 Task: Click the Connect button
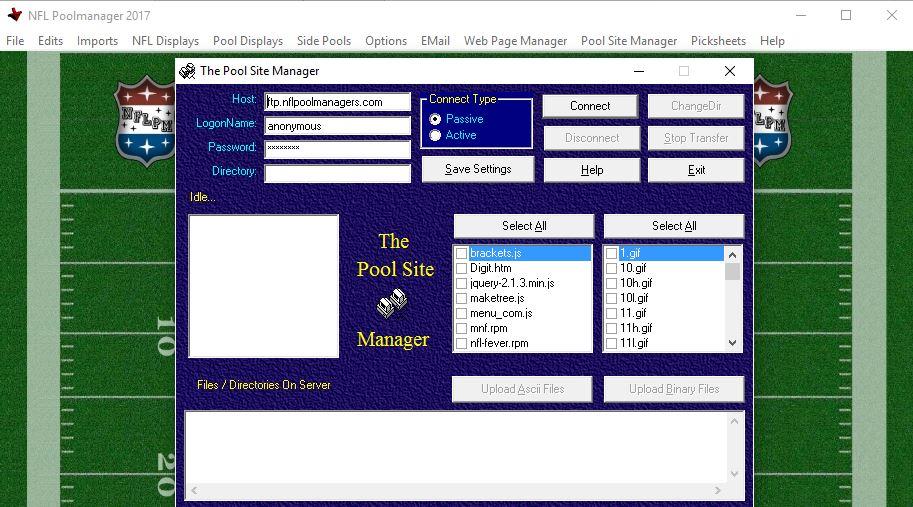[x=590, y=106]
